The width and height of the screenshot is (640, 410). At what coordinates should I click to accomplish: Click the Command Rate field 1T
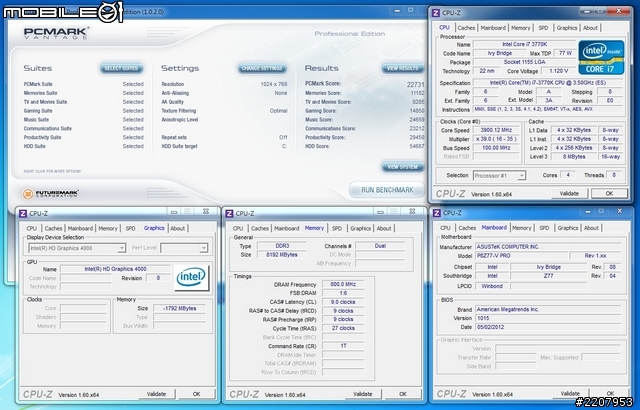click(343, 346)
